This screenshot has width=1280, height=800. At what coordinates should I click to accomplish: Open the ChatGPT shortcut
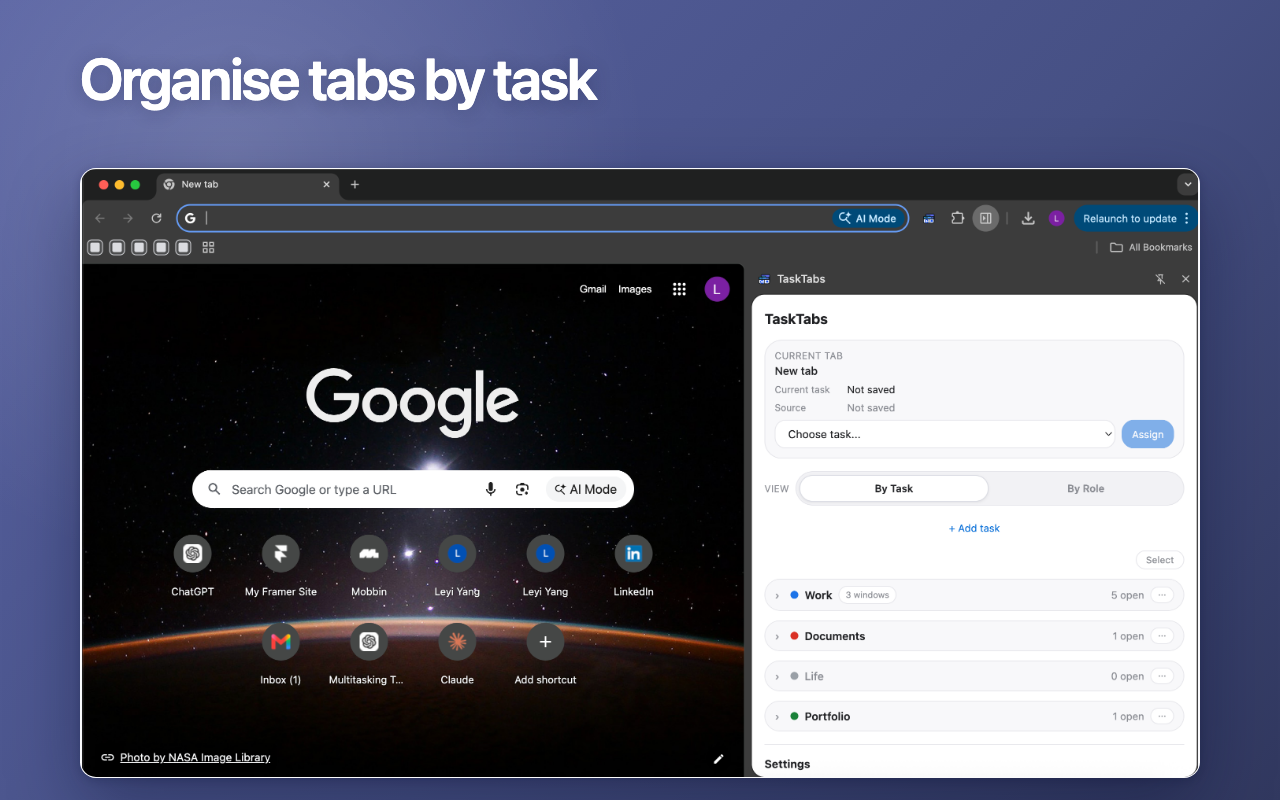click(193, 566)
